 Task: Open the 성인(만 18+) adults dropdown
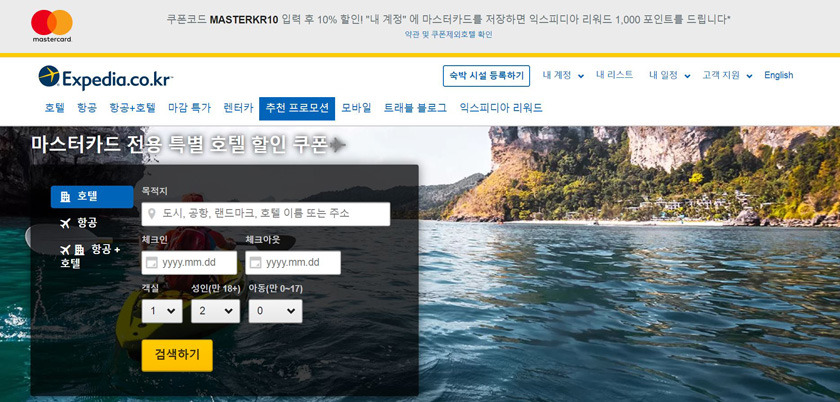click(215, 311)
